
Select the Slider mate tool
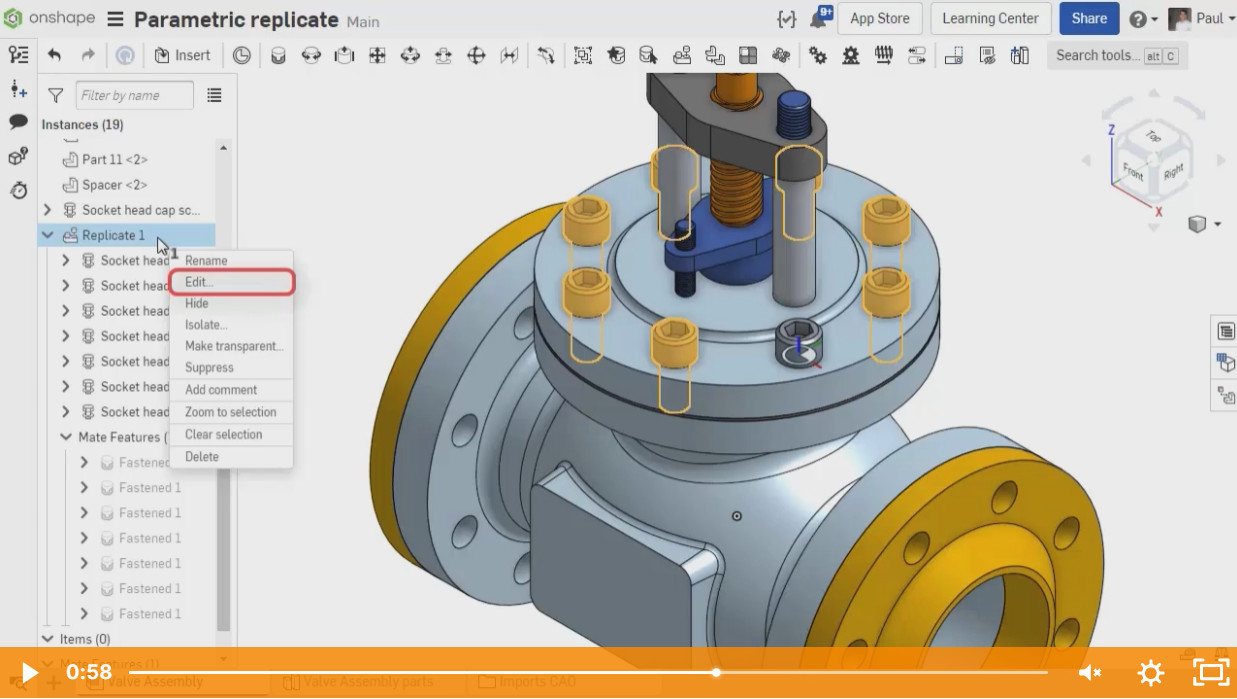click(x=344, y=56)
